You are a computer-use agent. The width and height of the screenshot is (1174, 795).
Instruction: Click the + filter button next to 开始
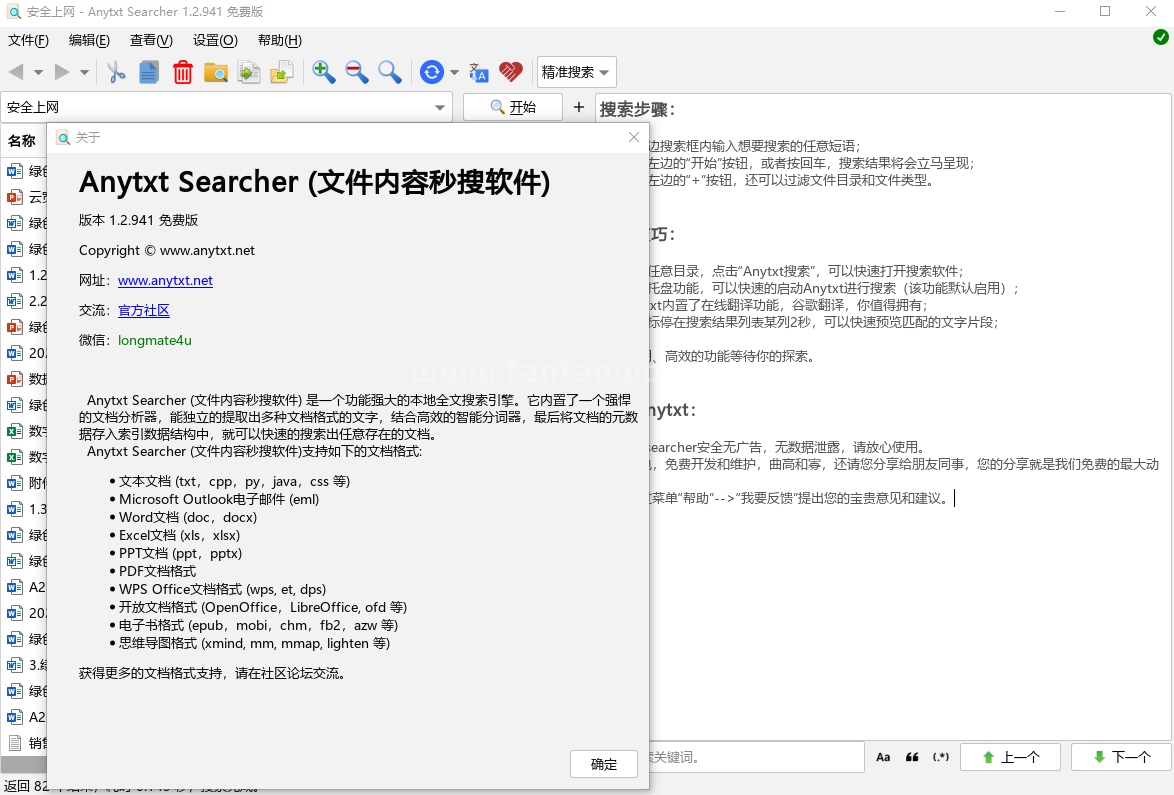(579, 107)
